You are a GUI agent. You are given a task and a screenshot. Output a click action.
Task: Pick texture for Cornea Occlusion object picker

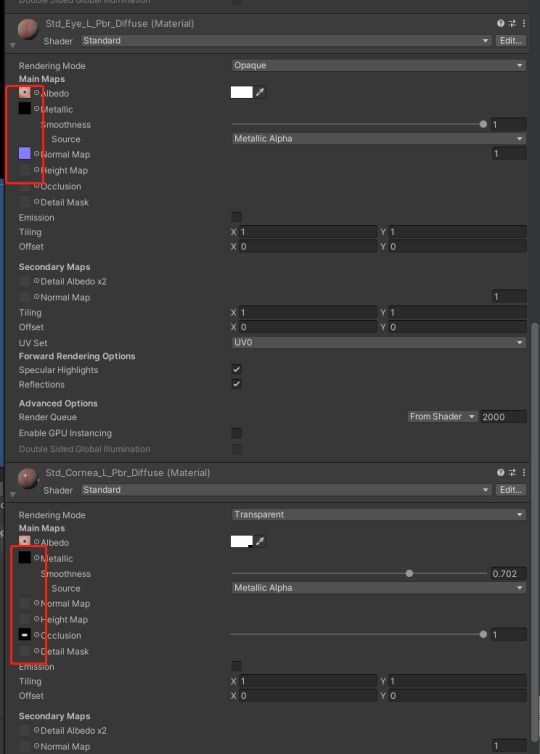click(x=37, y=635)
